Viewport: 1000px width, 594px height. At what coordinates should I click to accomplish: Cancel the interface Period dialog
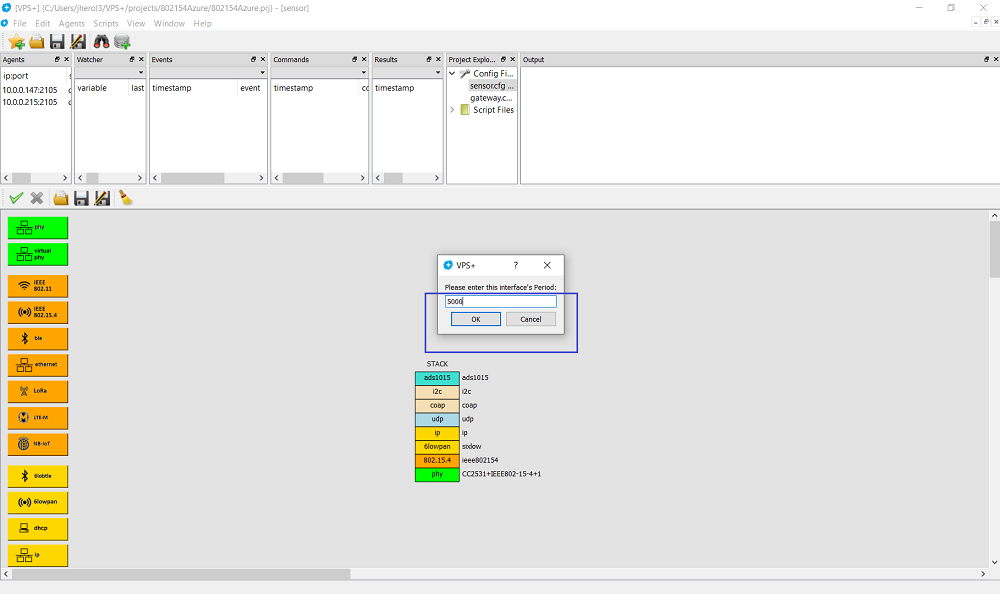[530, 319]
